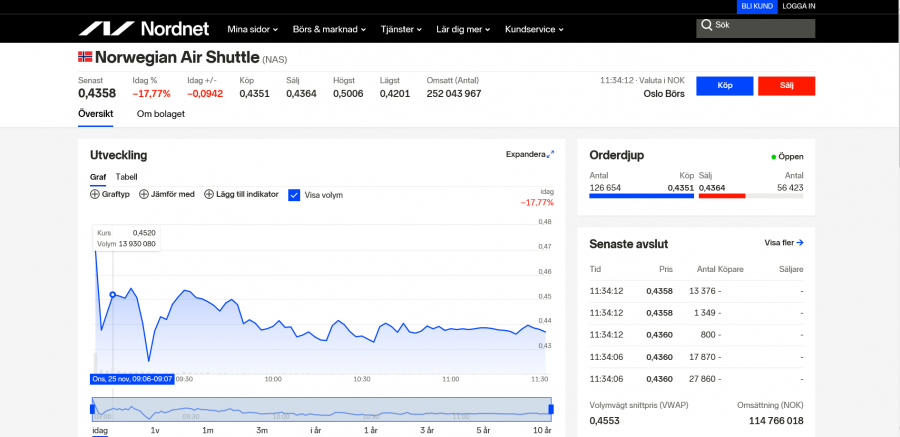Click the Nordnet logo

(140, 28)
